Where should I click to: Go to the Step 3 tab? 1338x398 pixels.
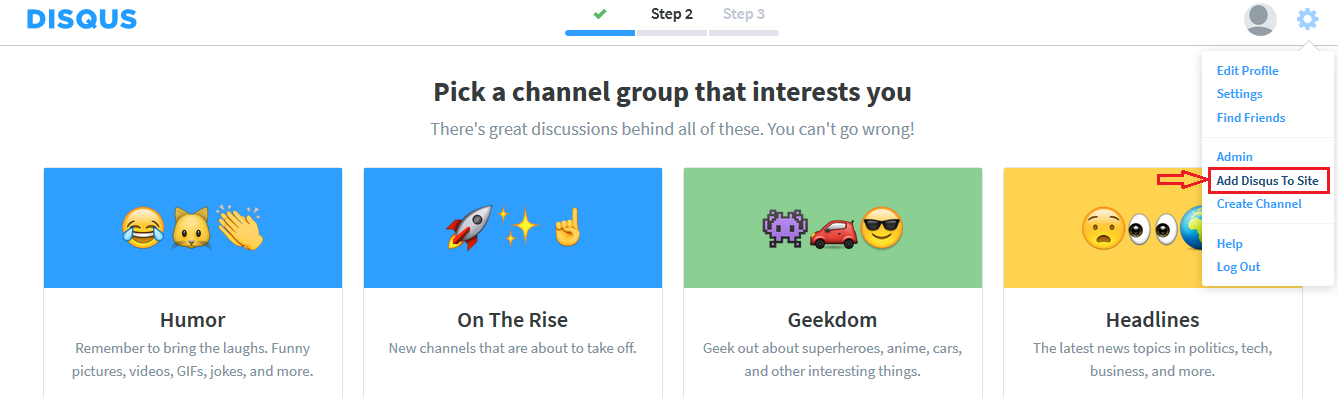744,14
